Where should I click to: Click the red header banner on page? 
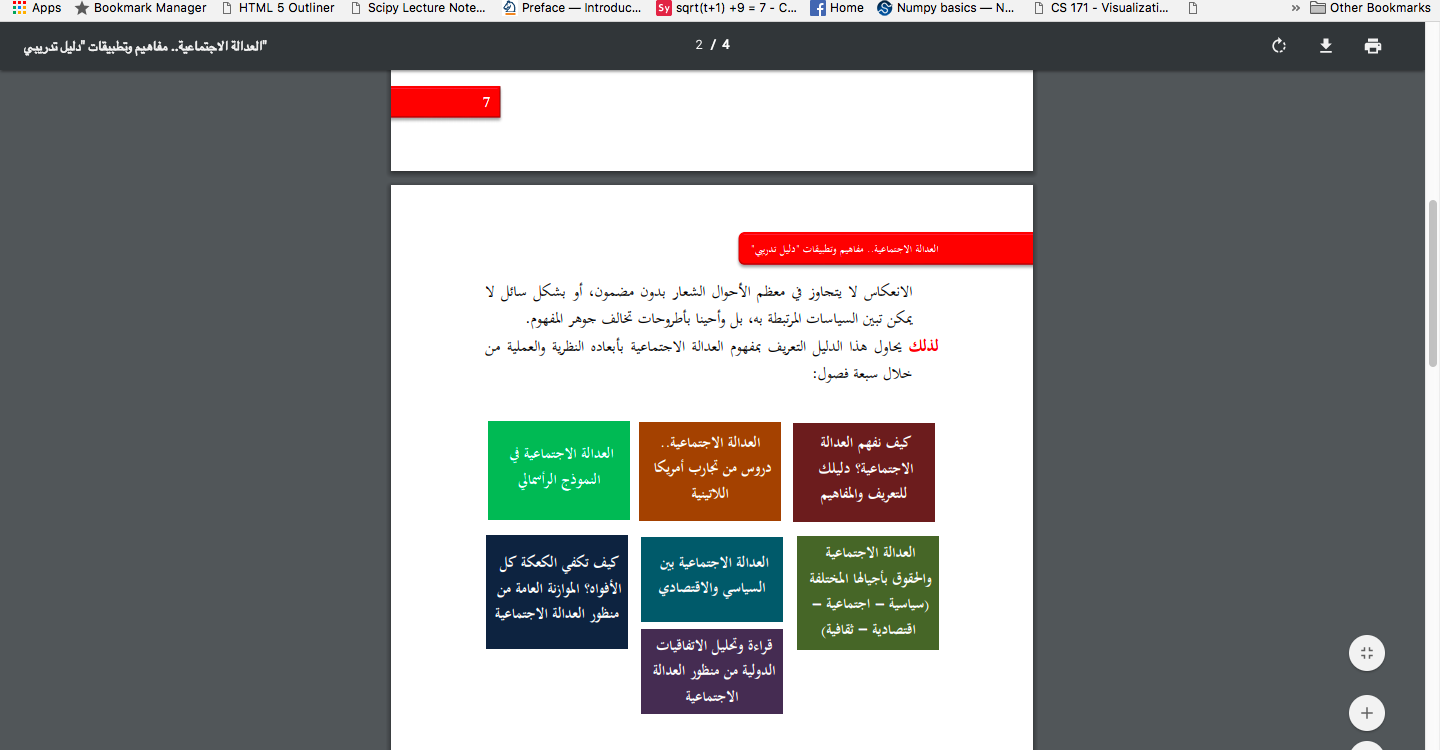pyautogui.click(x=886, y=248)
